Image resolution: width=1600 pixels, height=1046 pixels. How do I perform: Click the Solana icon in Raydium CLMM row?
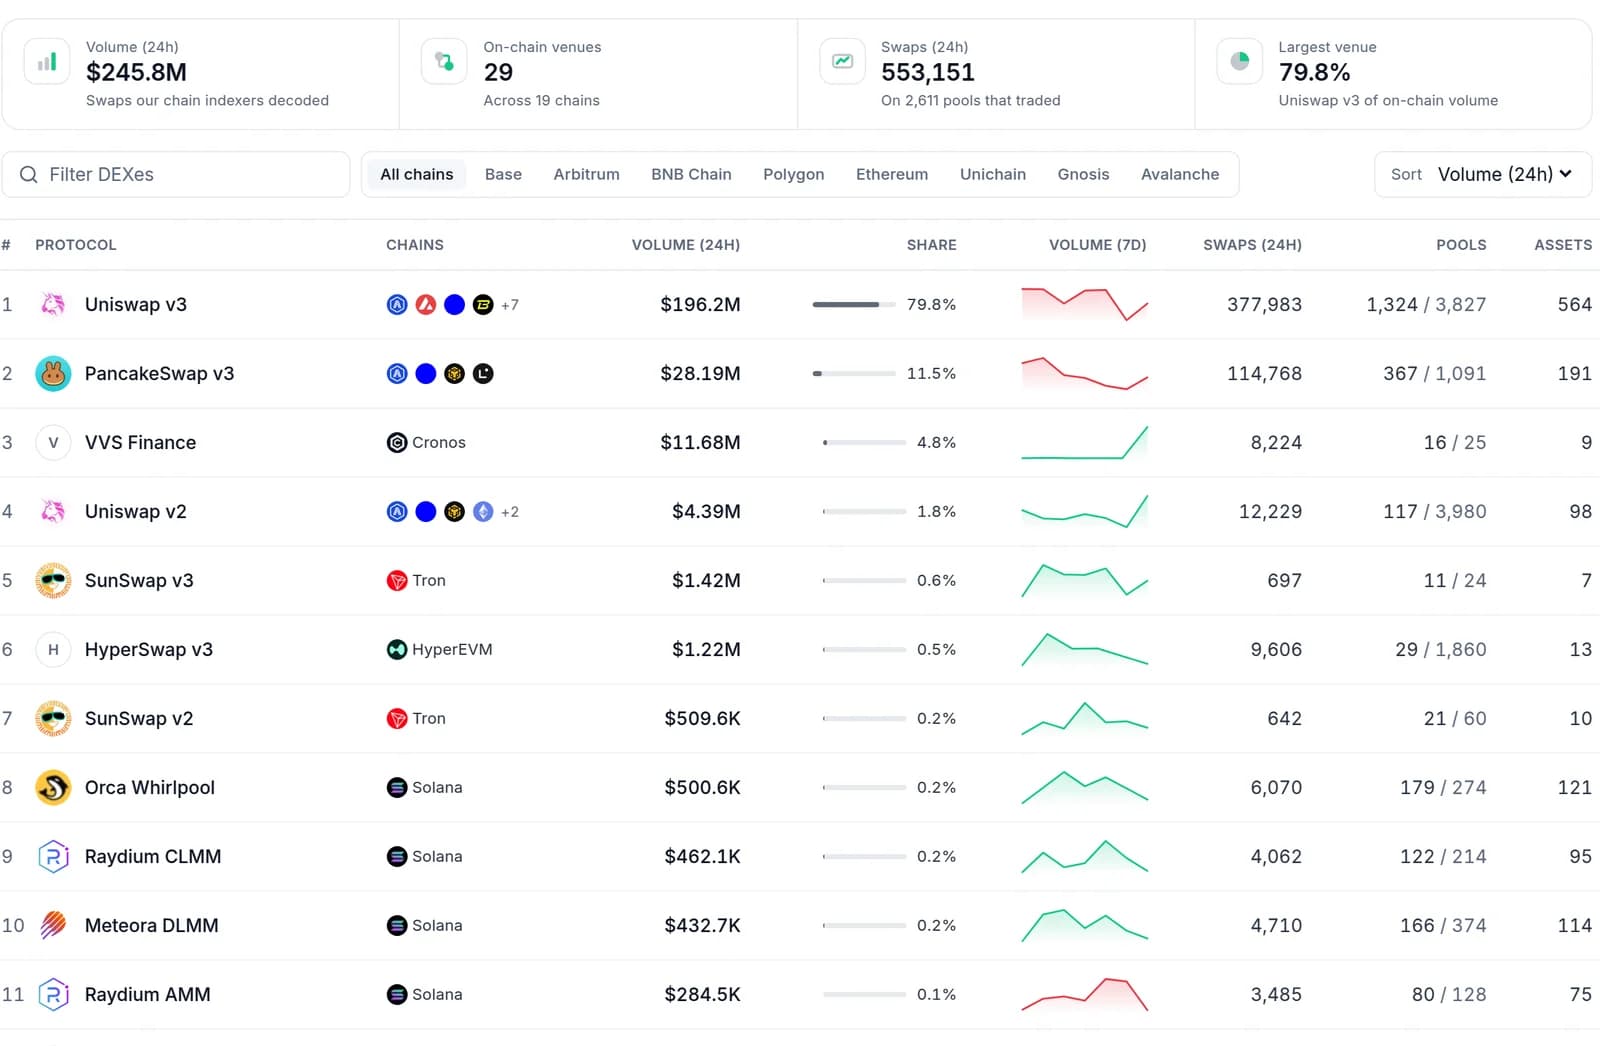tap(397, 857)
